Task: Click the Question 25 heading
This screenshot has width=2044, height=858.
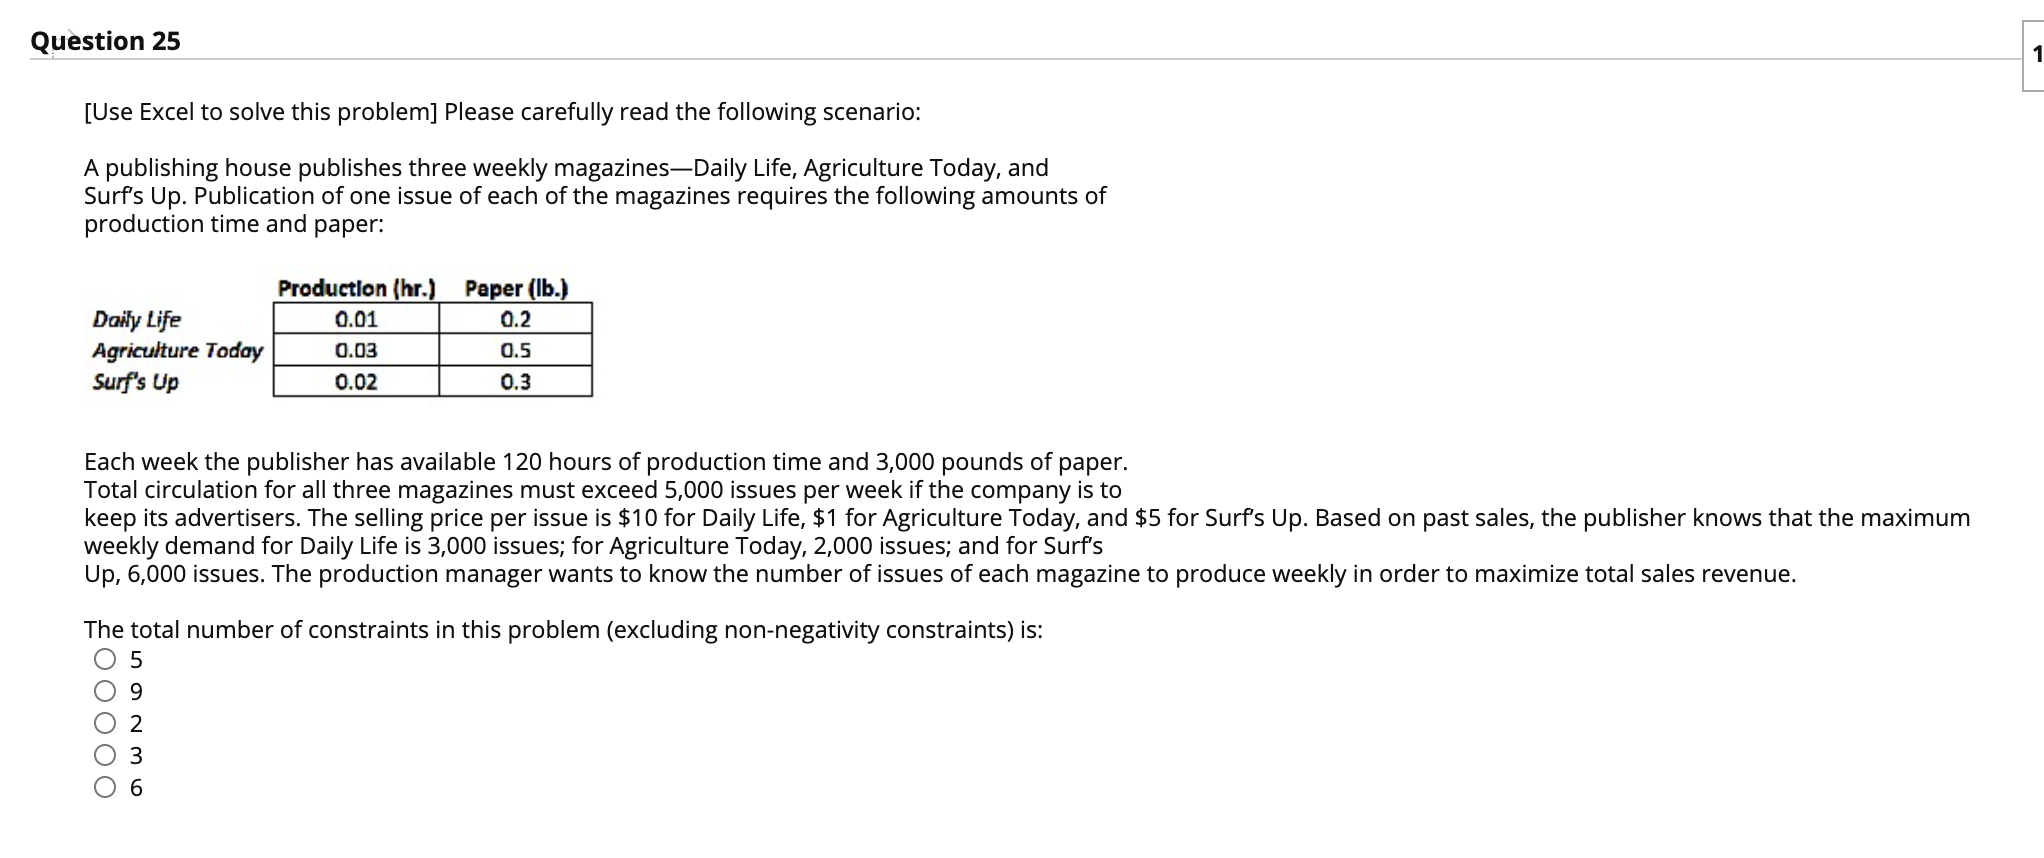Action: 106,41
